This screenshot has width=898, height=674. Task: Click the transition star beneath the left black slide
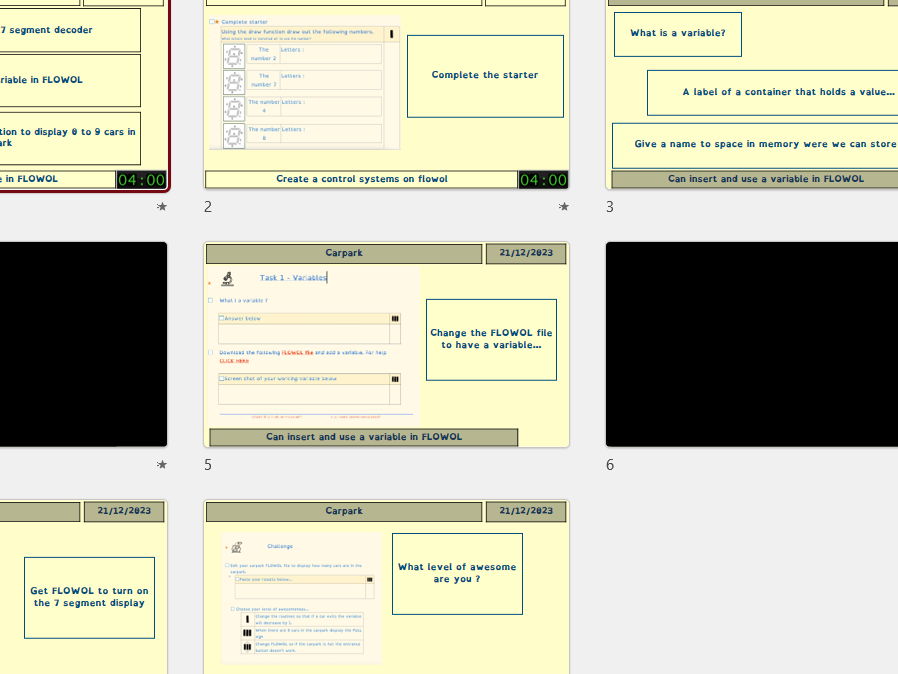pos(162,465)
